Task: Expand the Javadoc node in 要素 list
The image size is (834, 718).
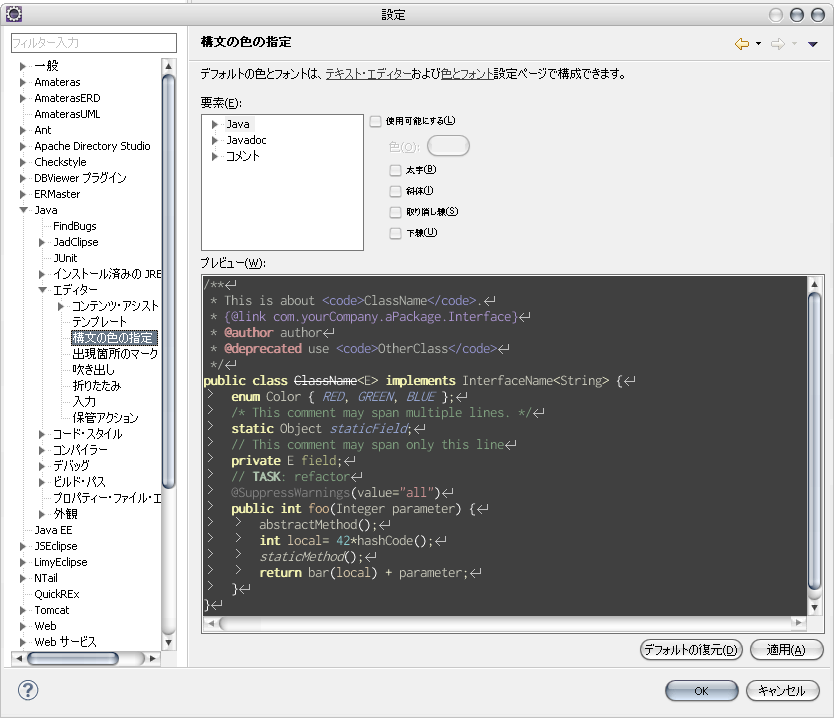Action: click(217, 139)
